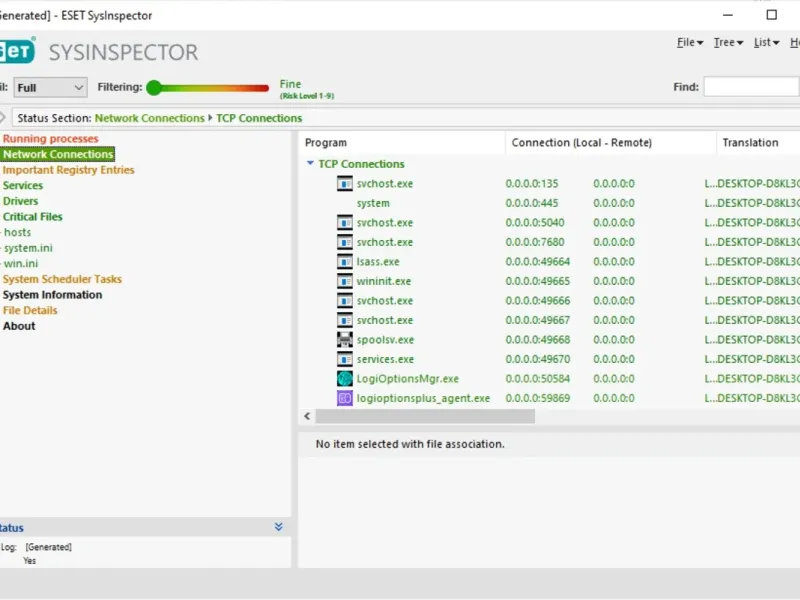This screenshot has width=800, height=600.
Task: Select Running processes in the sidebar
Action: [51, 139]
